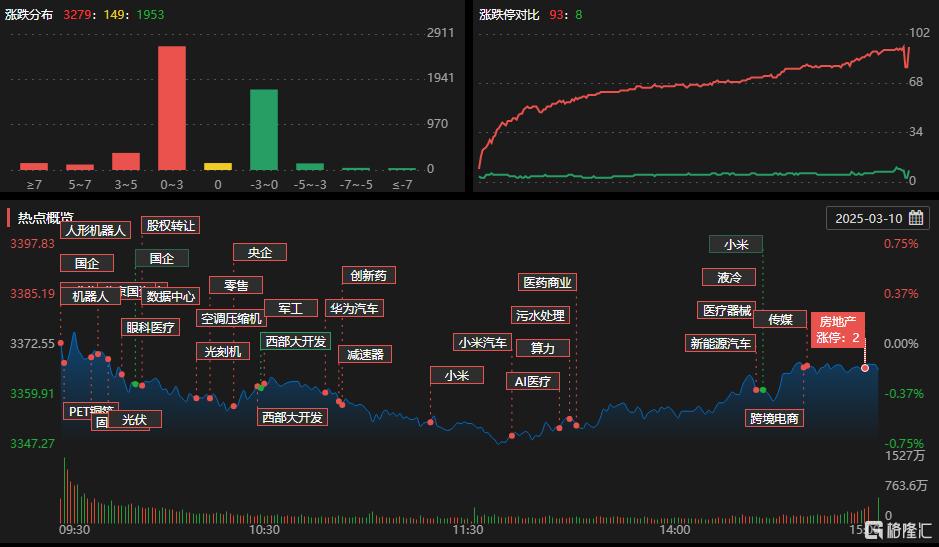The height and width of the screenshot is (547, 939).
Task: Click the 零售 hotspot tag
Action: [235, 285]
